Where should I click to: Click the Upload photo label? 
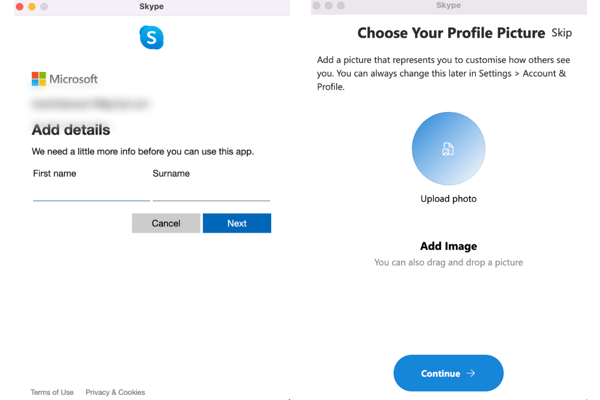pos(448,199)
